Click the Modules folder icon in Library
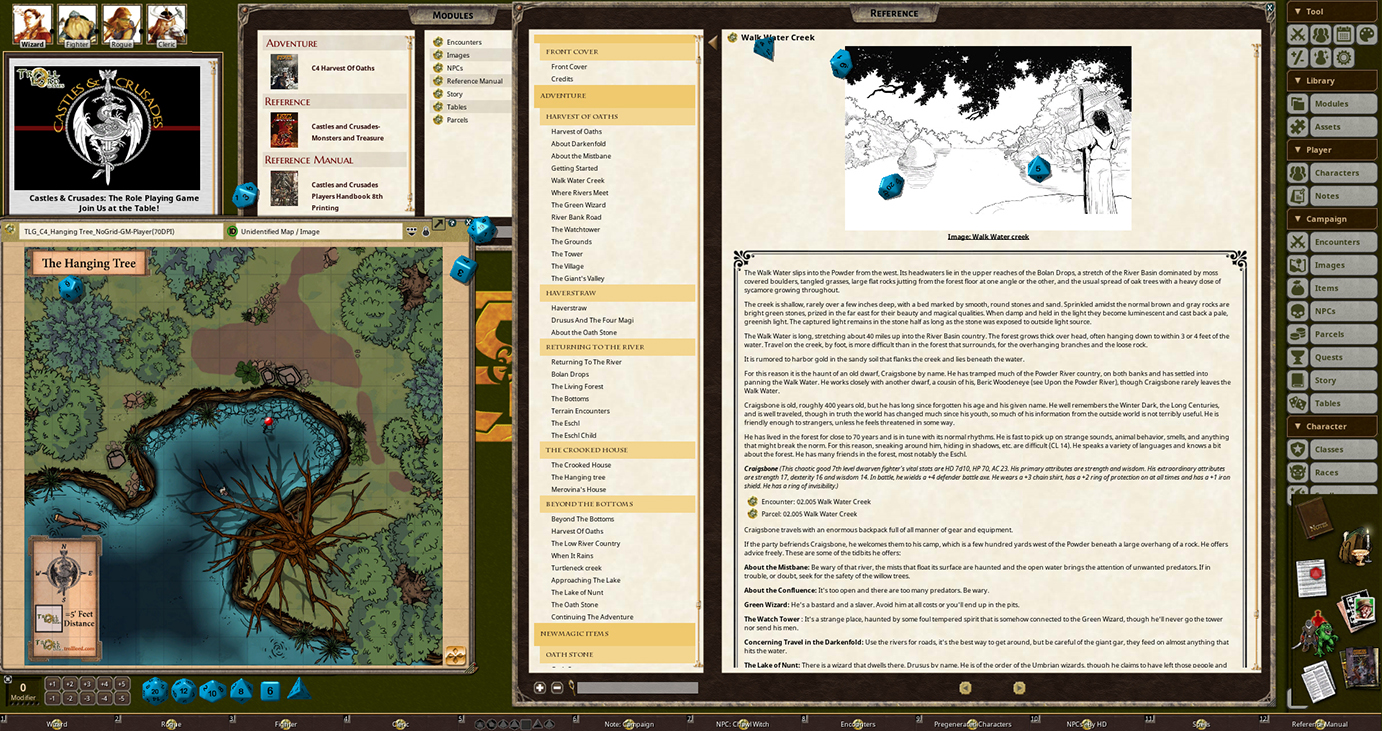This screenshot has width=1382, height=731. (x=1297, y=104)
